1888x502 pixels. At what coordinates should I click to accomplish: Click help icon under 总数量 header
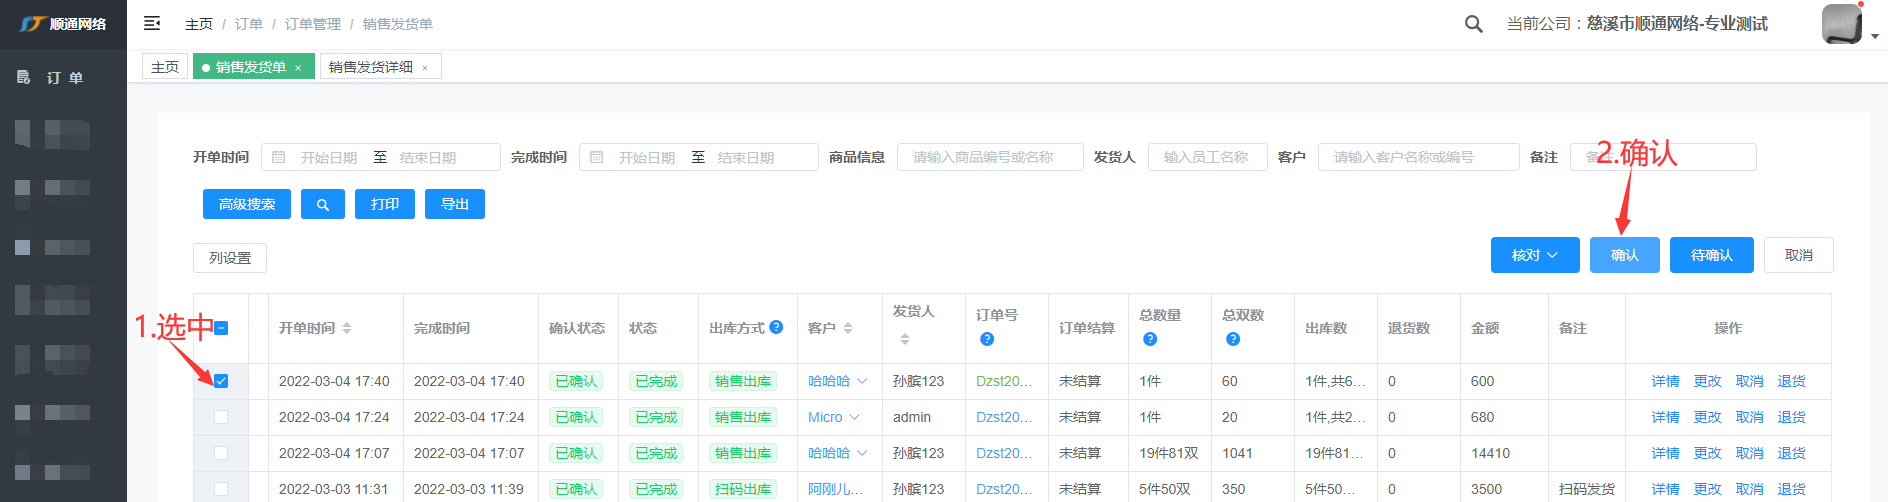[x=1150, y=339]
